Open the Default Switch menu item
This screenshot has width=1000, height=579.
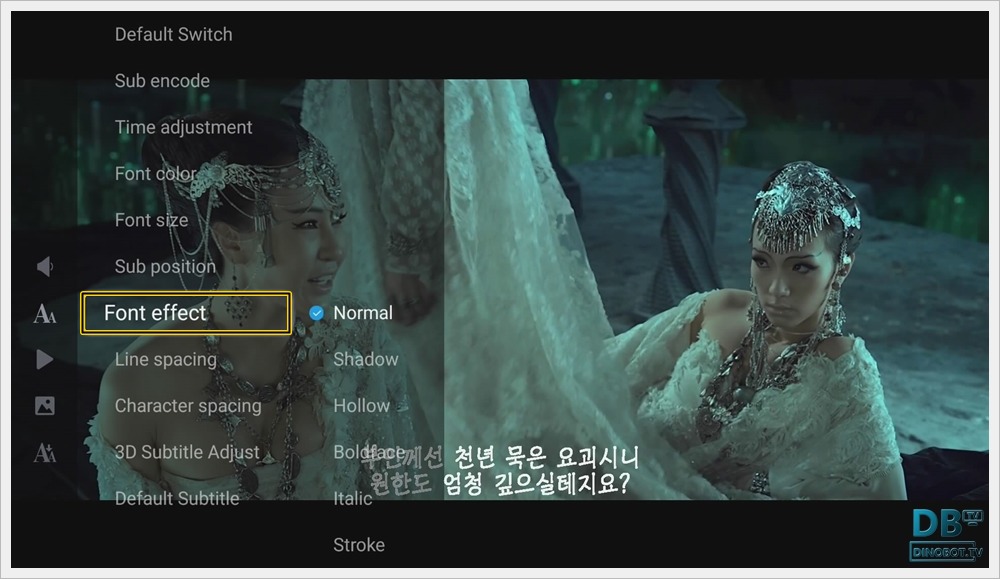click(173, 34)
